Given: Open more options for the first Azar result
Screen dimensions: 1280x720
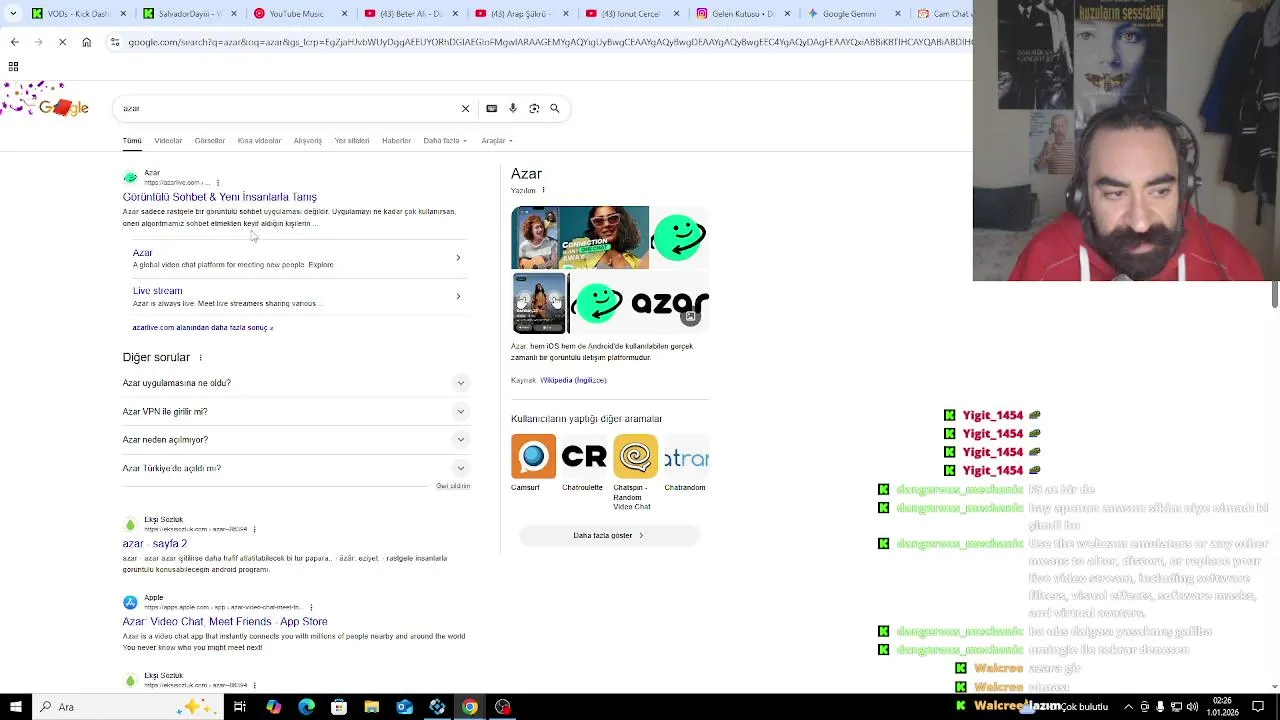Looking at the screenshot, I should tap(216, 183).
